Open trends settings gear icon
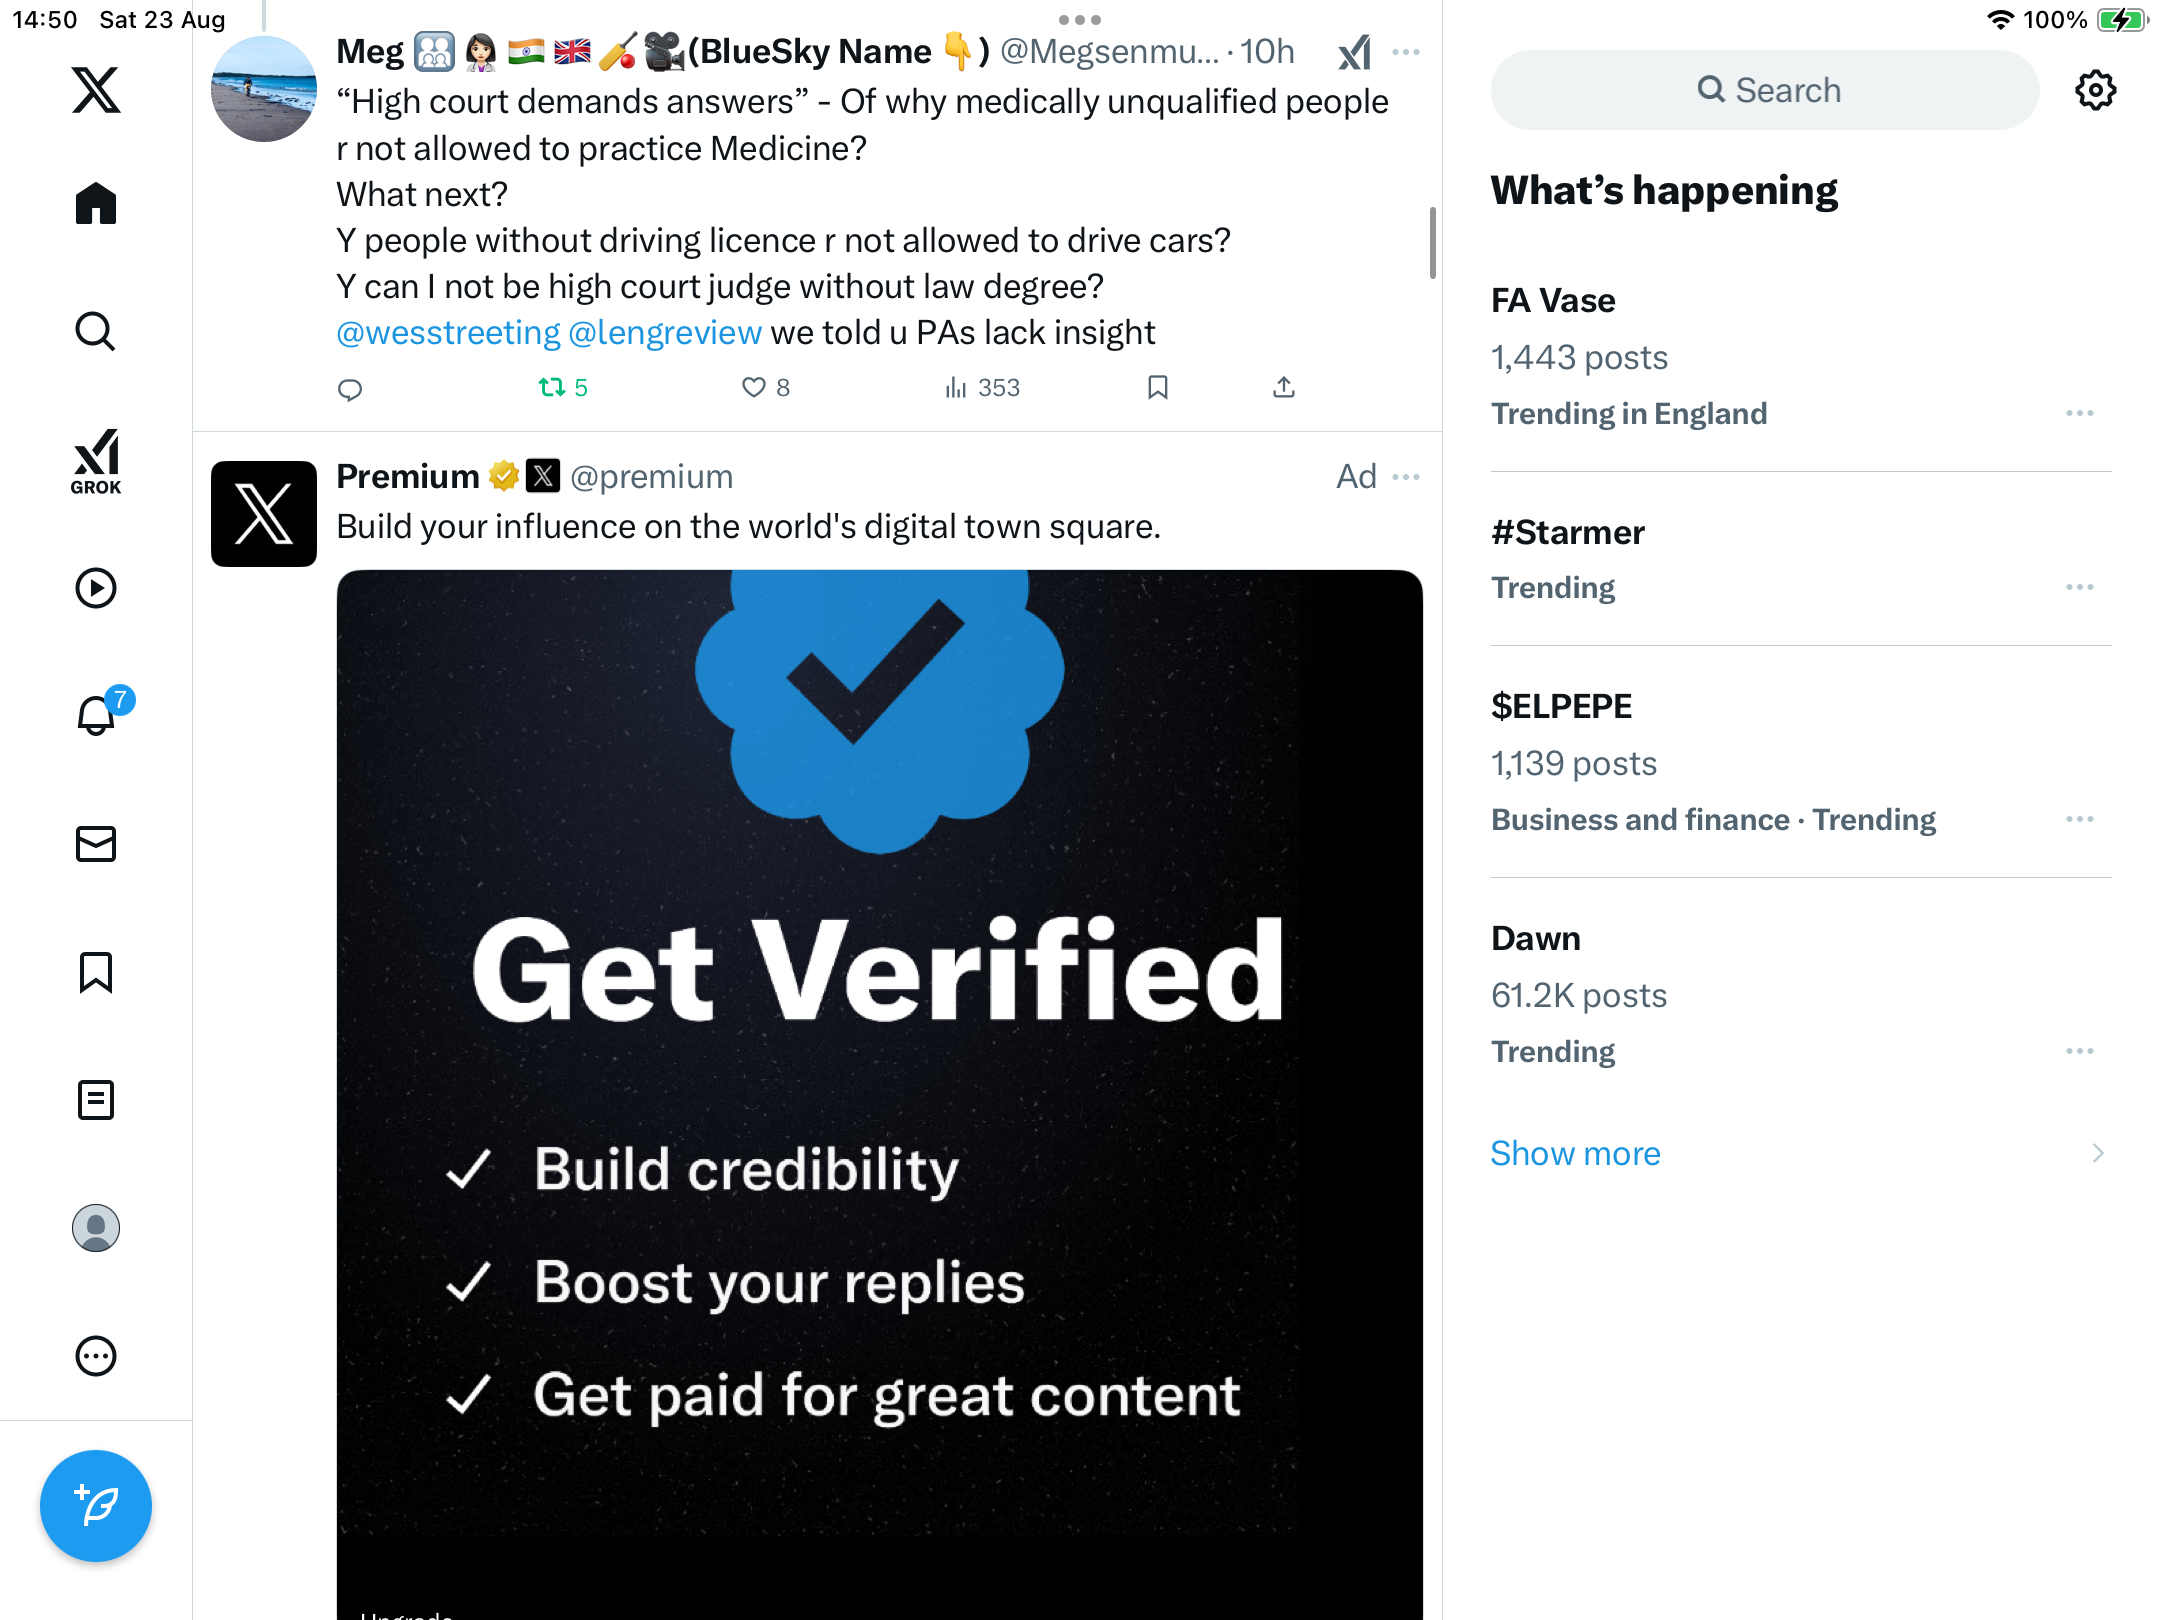This screenshot has width=2160, height=1620. pos(2095,90)
